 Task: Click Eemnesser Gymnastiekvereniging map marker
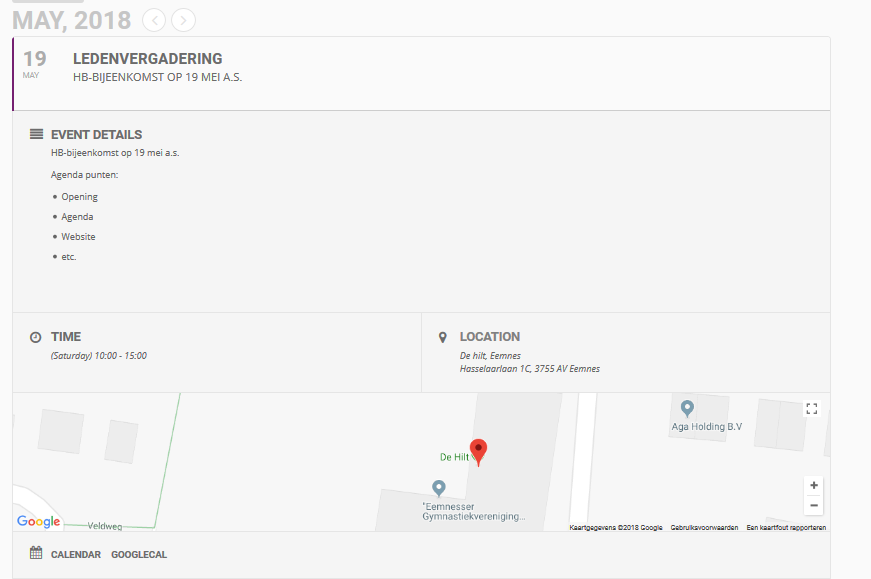[438, 488]
